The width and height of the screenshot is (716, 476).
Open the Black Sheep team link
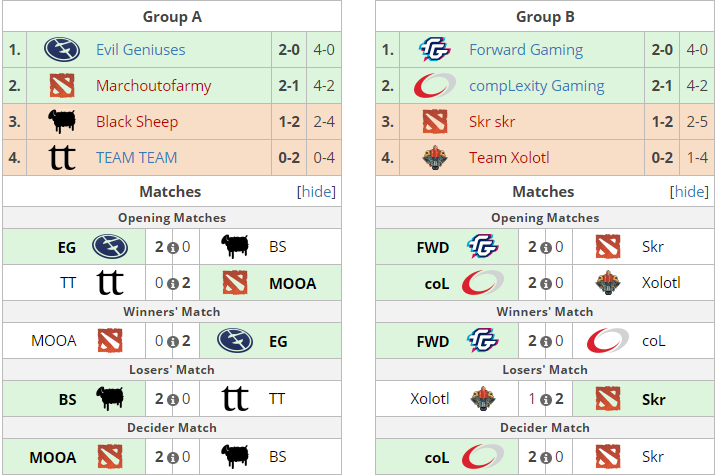tap(137, 122)
